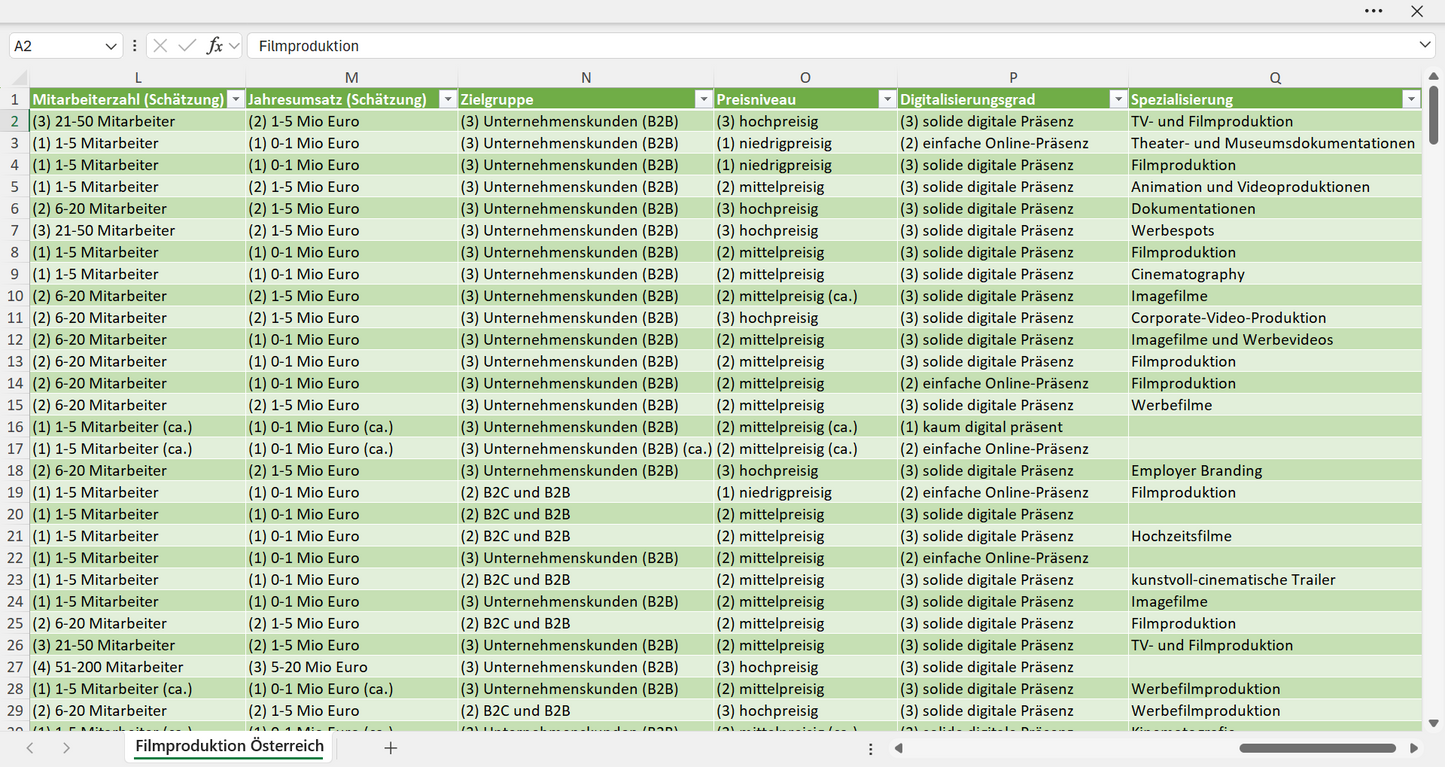Open the Name Box options dots
The width and height of the screenshot is (1445, 767).
point(135,46)
